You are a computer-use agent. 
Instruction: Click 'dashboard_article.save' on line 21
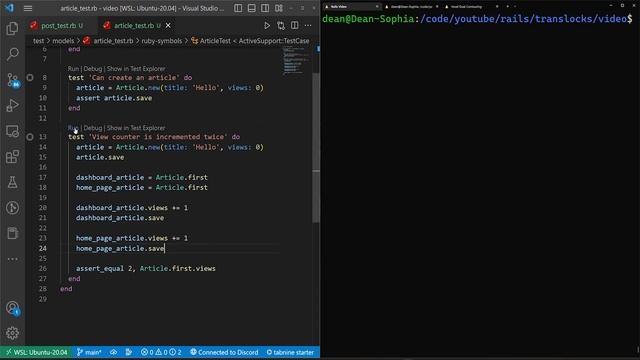pos(120,218)
